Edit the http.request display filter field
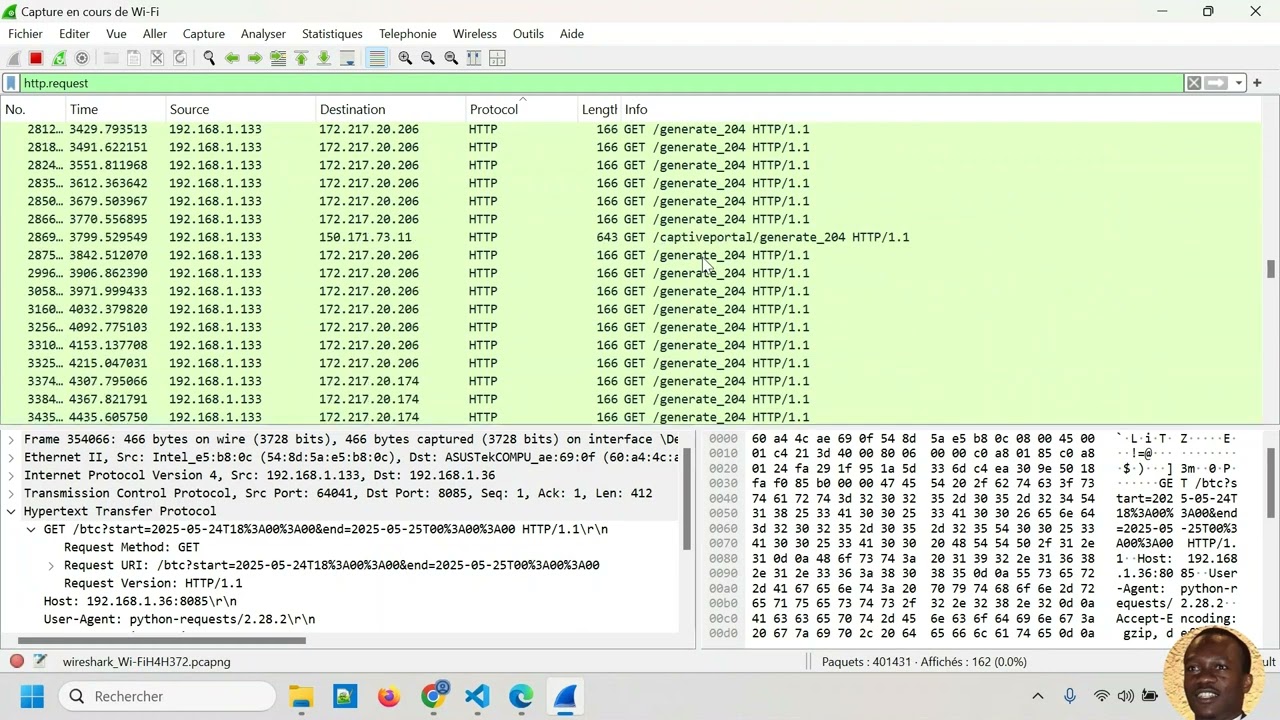 pos(600,83)
